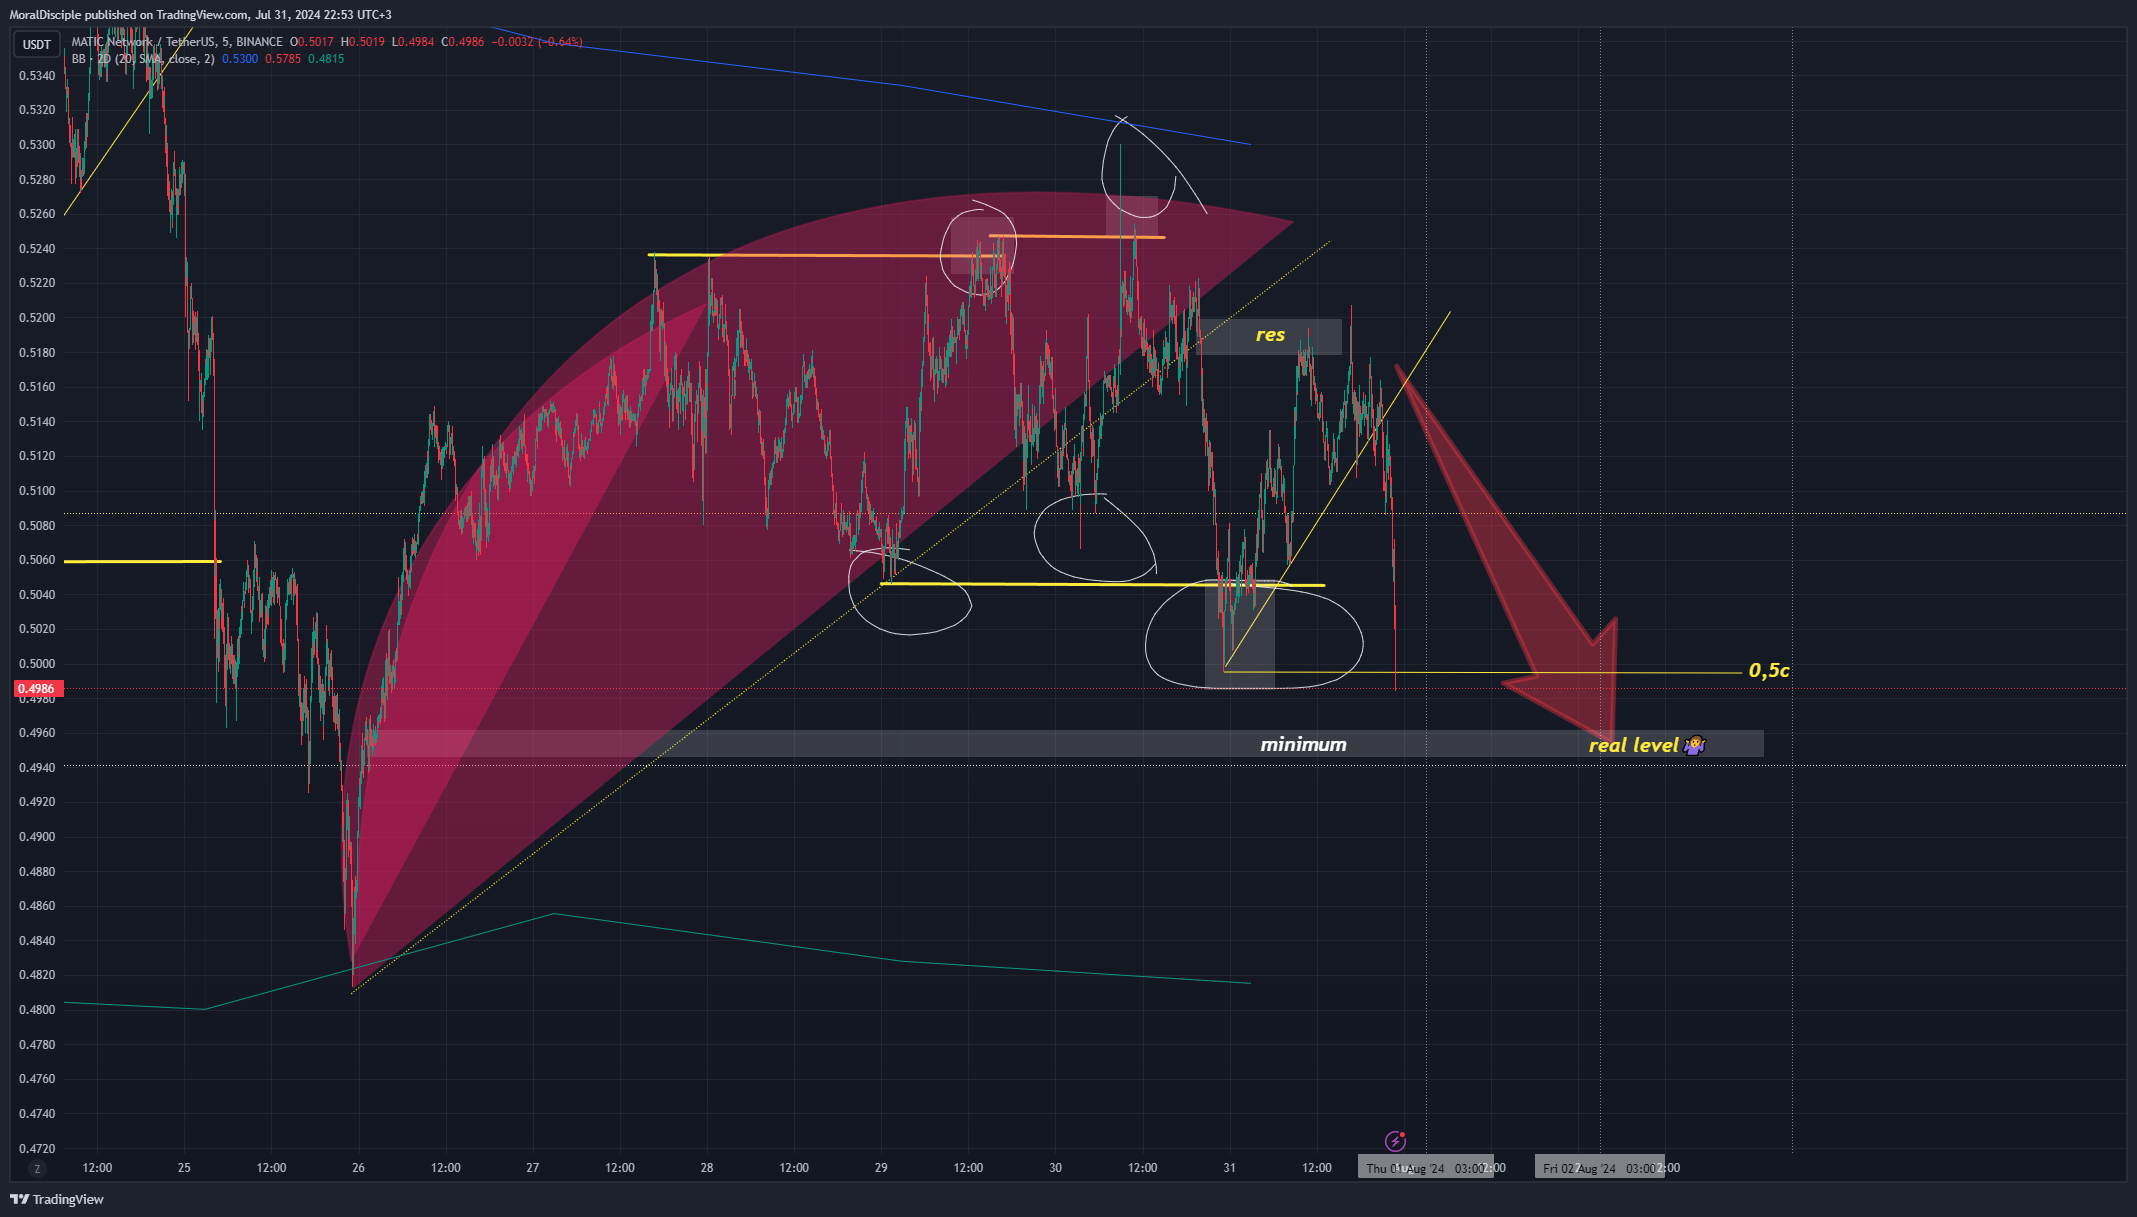The image size is (2137, 1217).
Task: Click the 0.5000 price axis label
Action: coord(37,664)
